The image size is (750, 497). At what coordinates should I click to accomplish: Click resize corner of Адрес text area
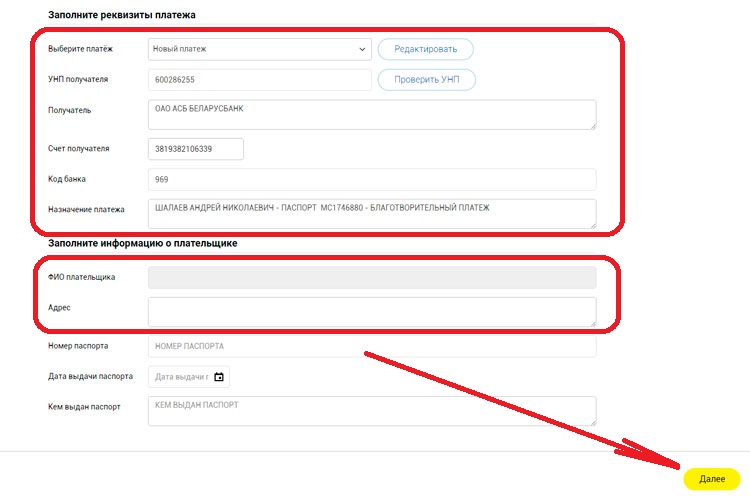pyautogui.click(x=592, y=322)
